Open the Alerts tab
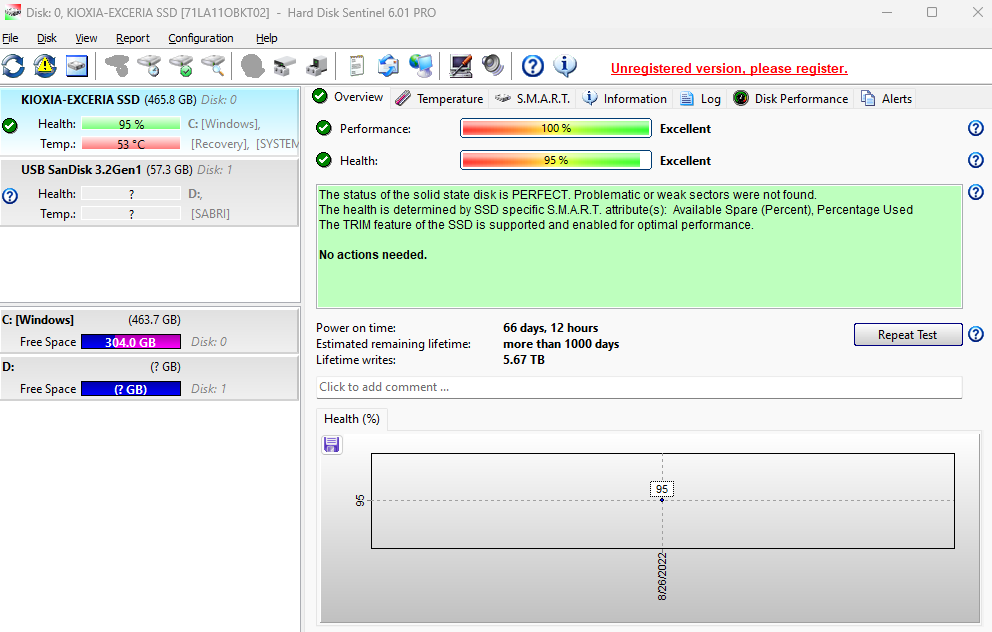This screenshot has height=632, width=992. point(886,99)
